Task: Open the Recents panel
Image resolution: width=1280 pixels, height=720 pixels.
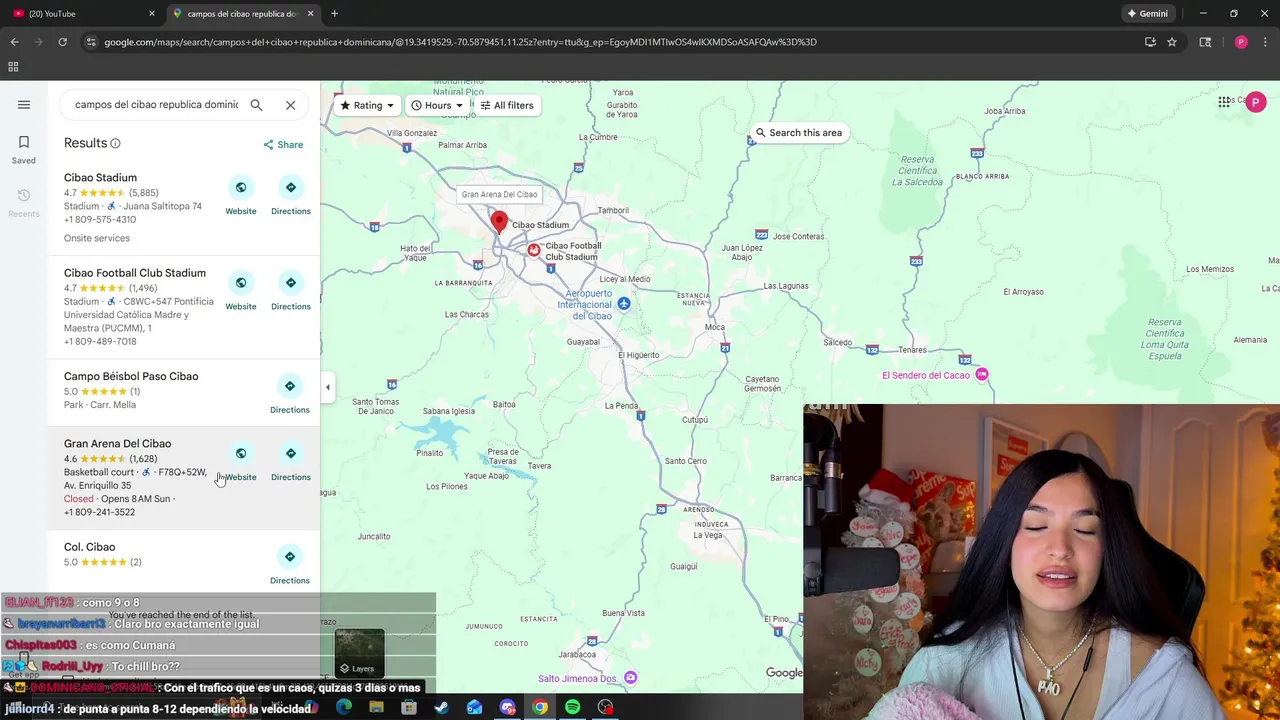Action: point(24,202)
